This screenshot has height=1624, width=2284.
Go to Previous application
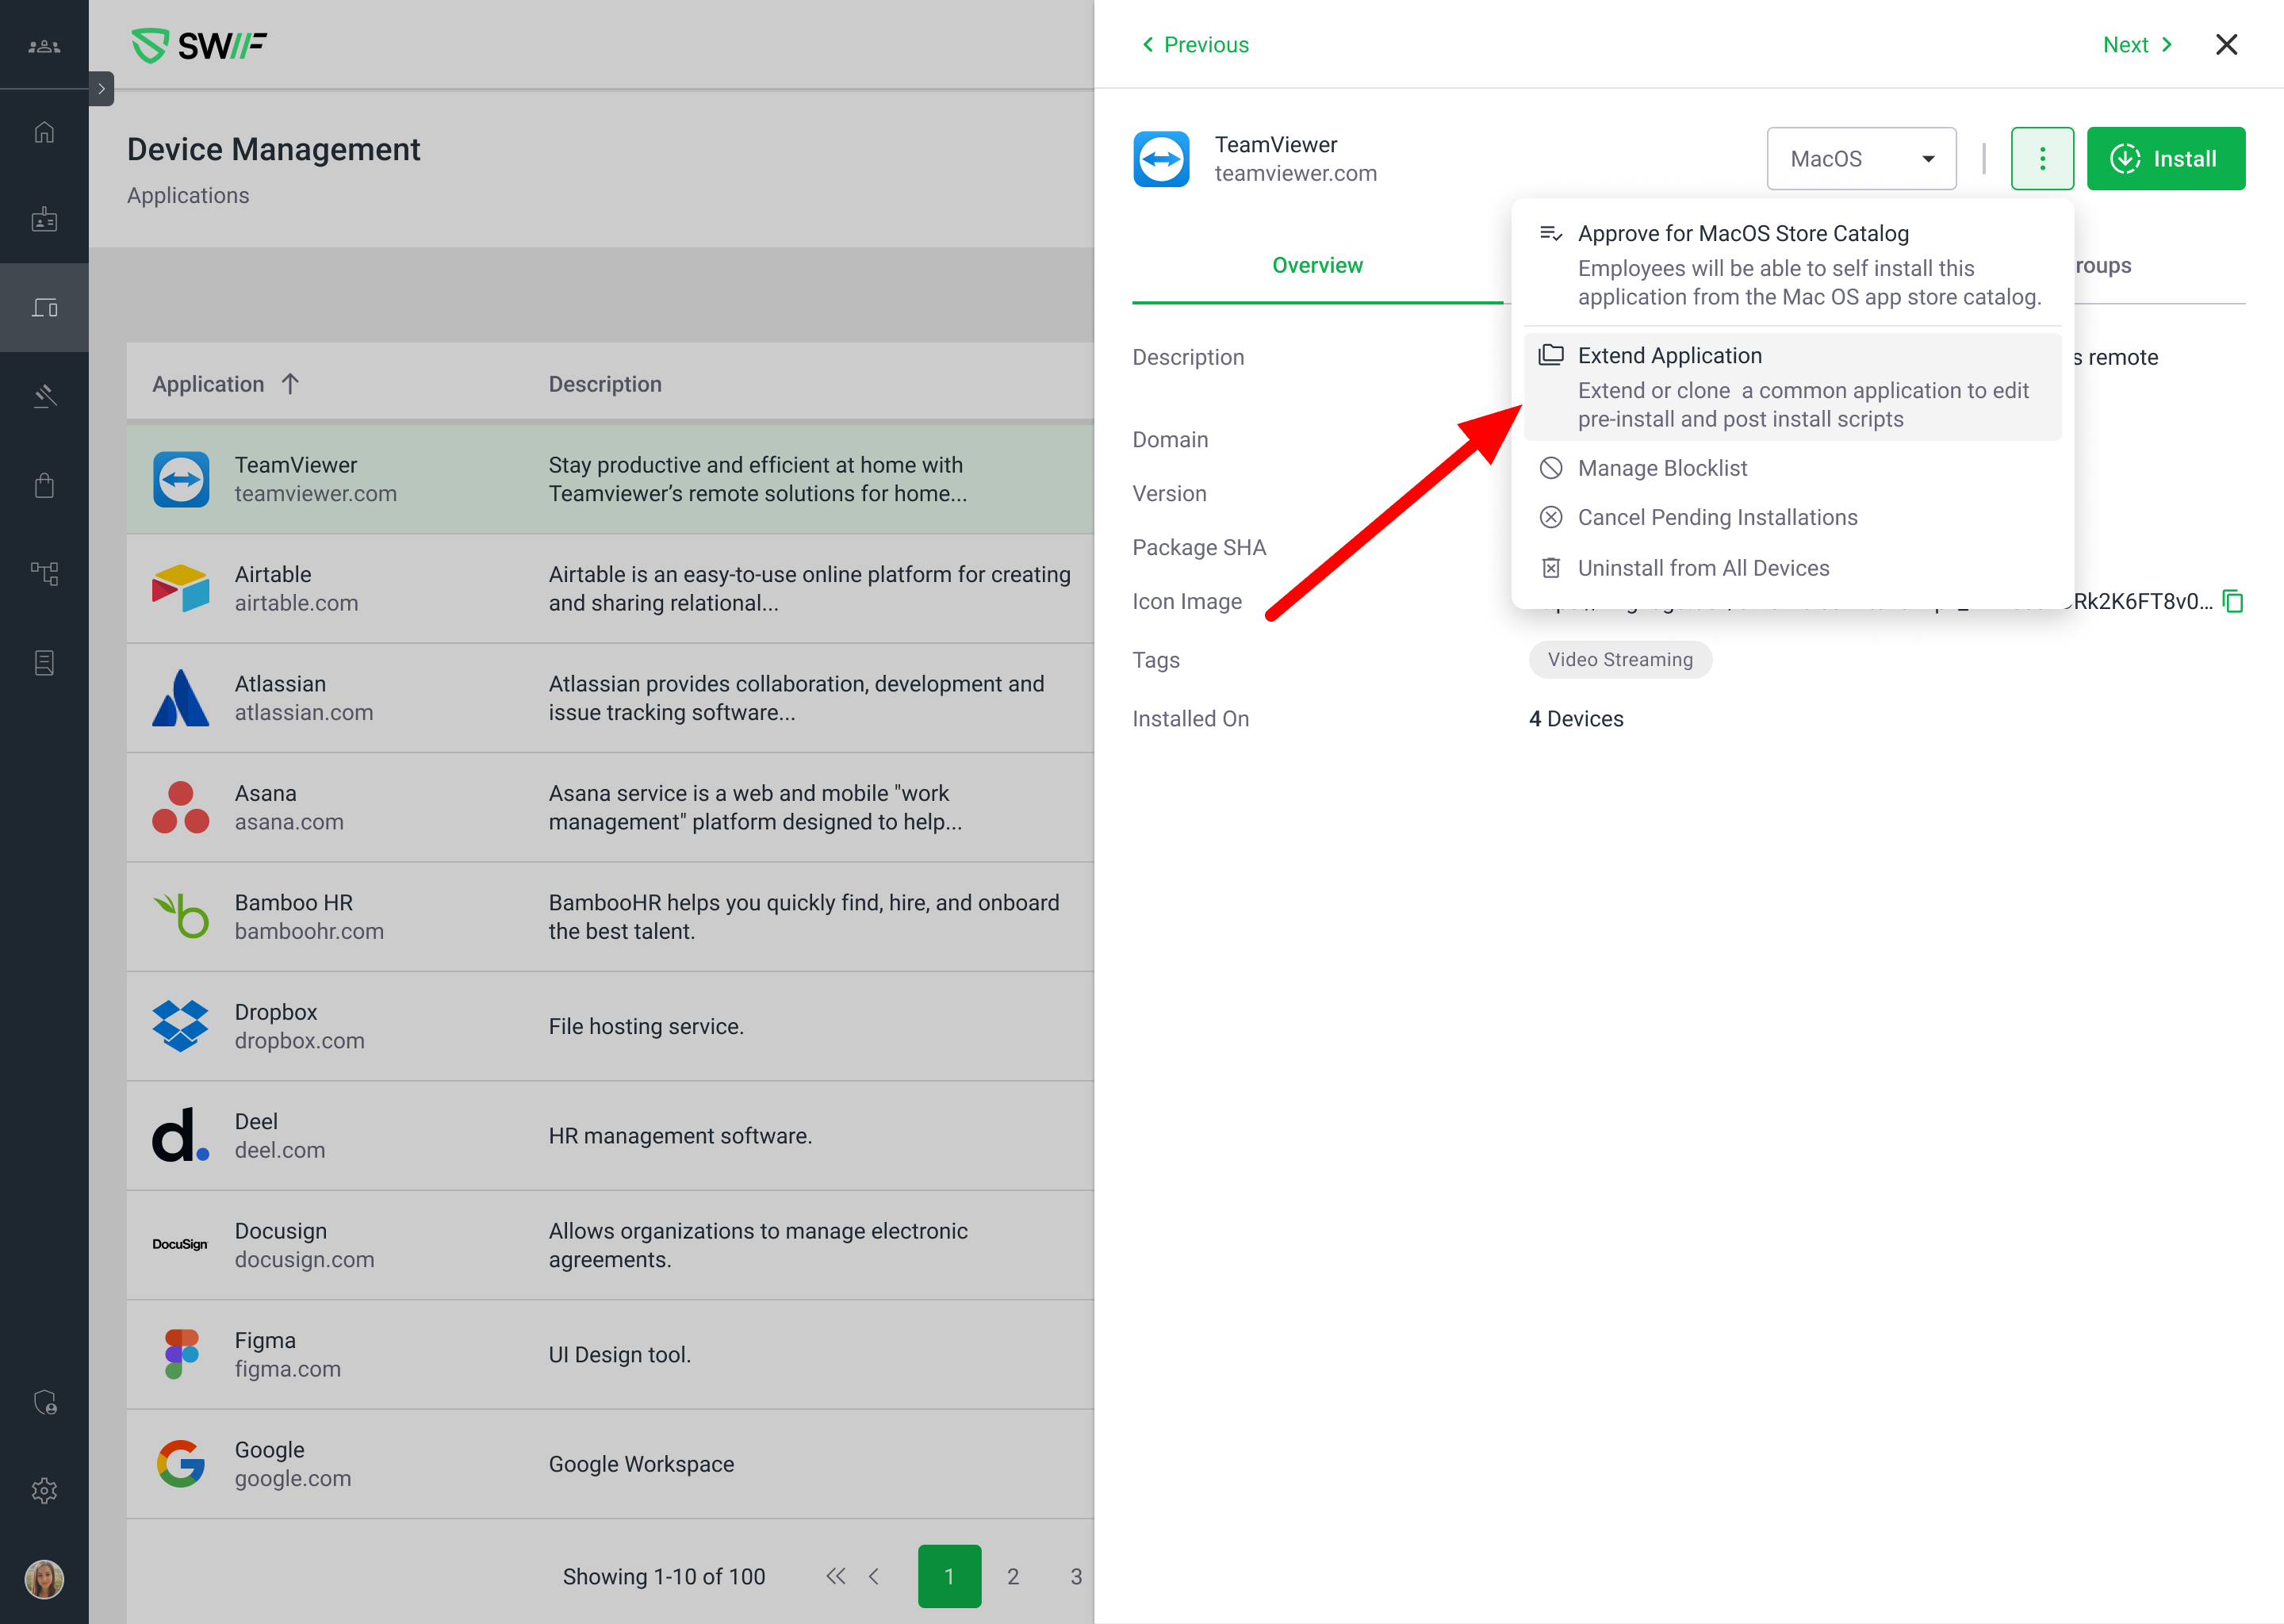pyautogui.click(x=1195, y=45)
